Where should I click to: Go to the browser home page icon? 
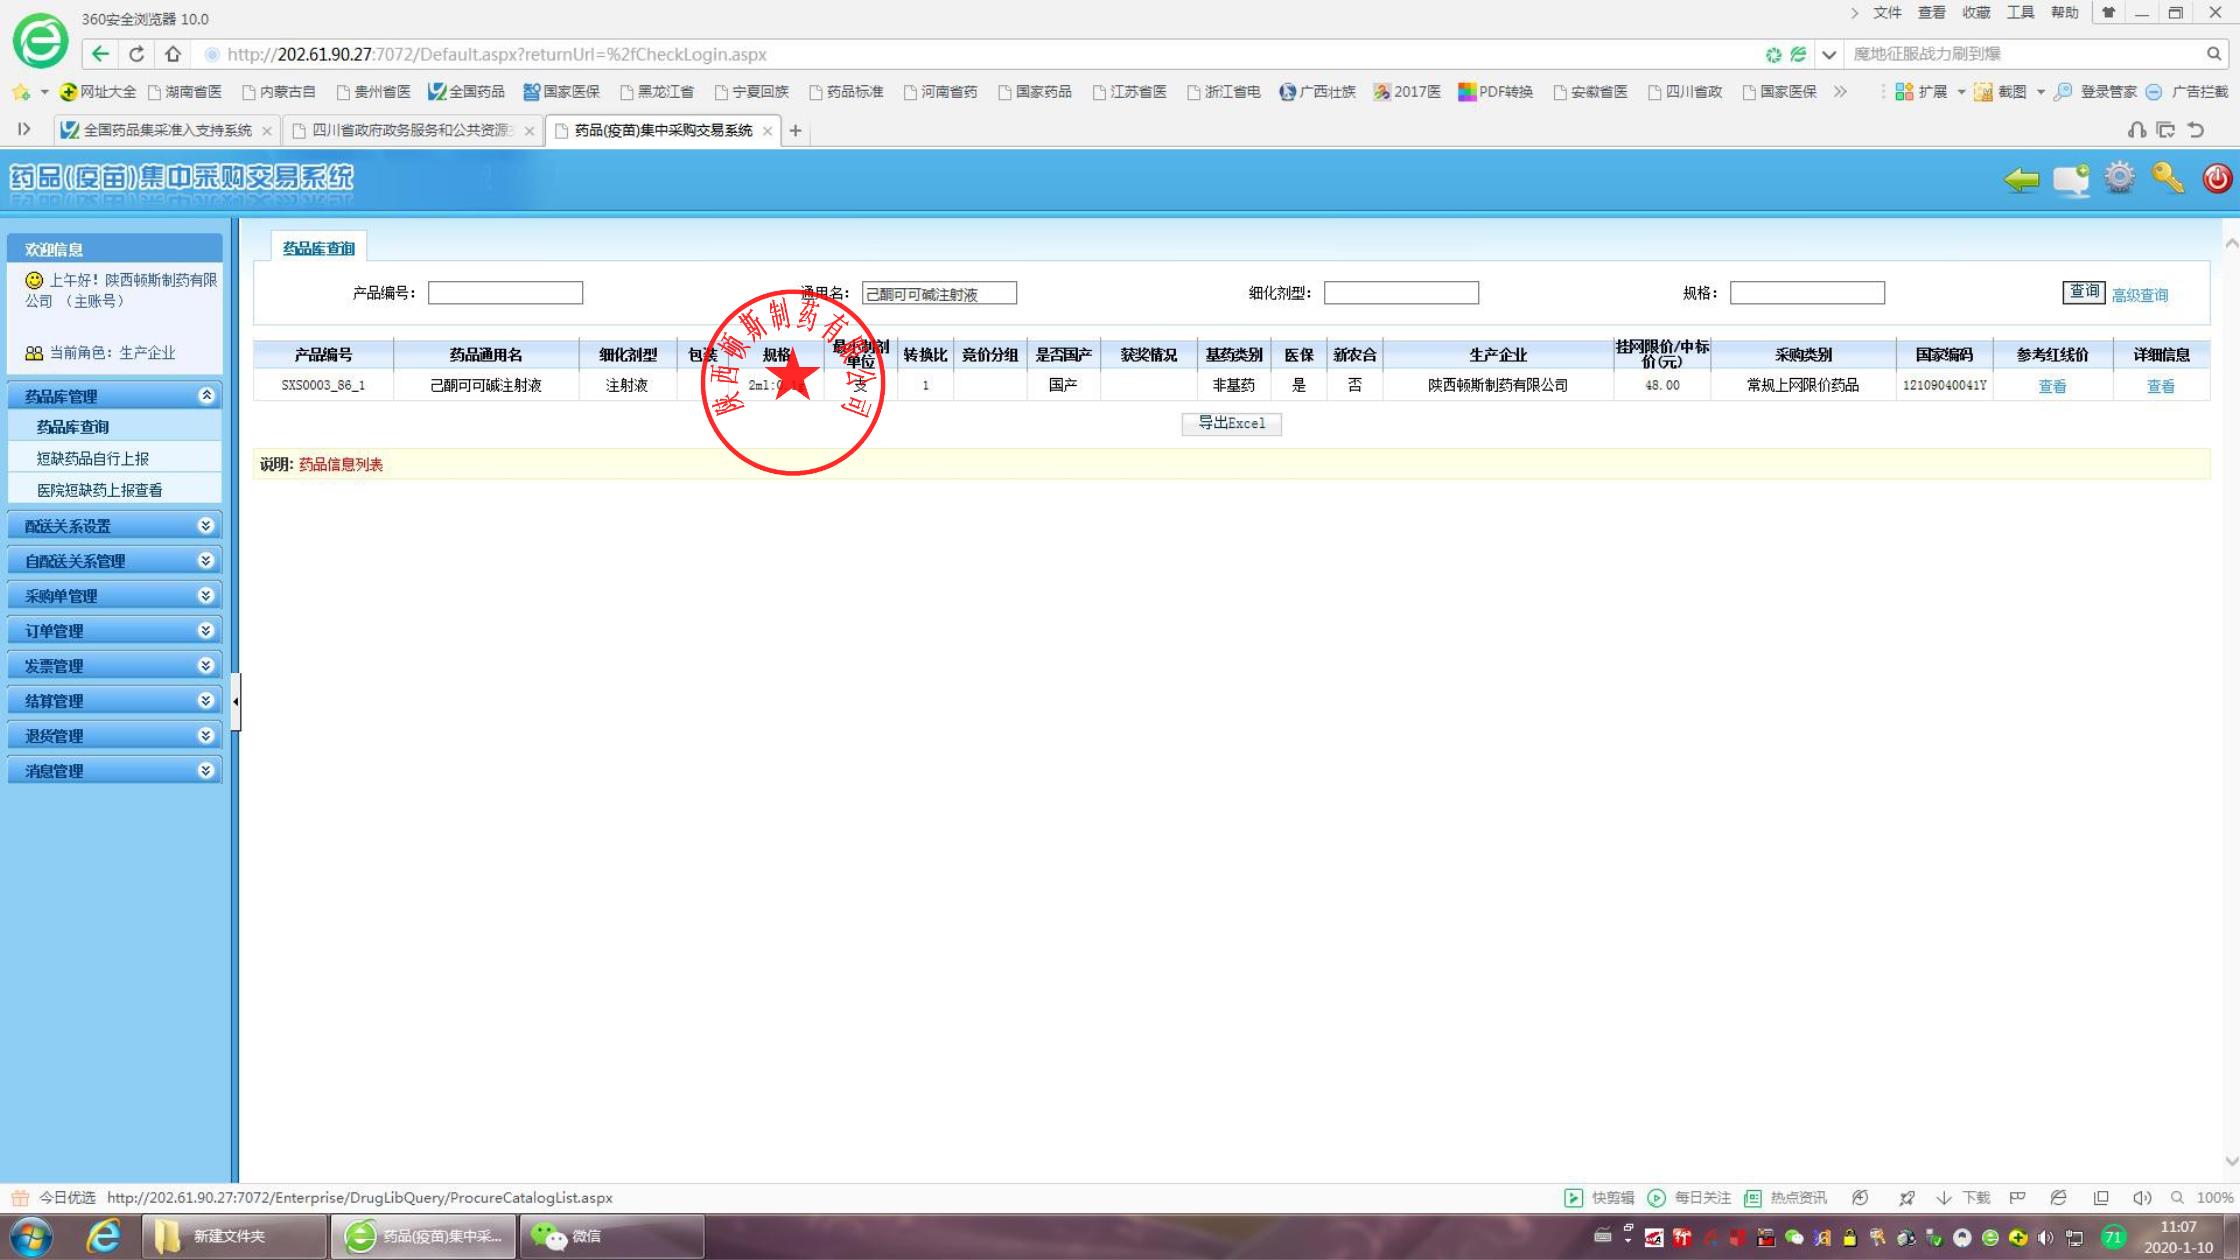pos(173,54)
